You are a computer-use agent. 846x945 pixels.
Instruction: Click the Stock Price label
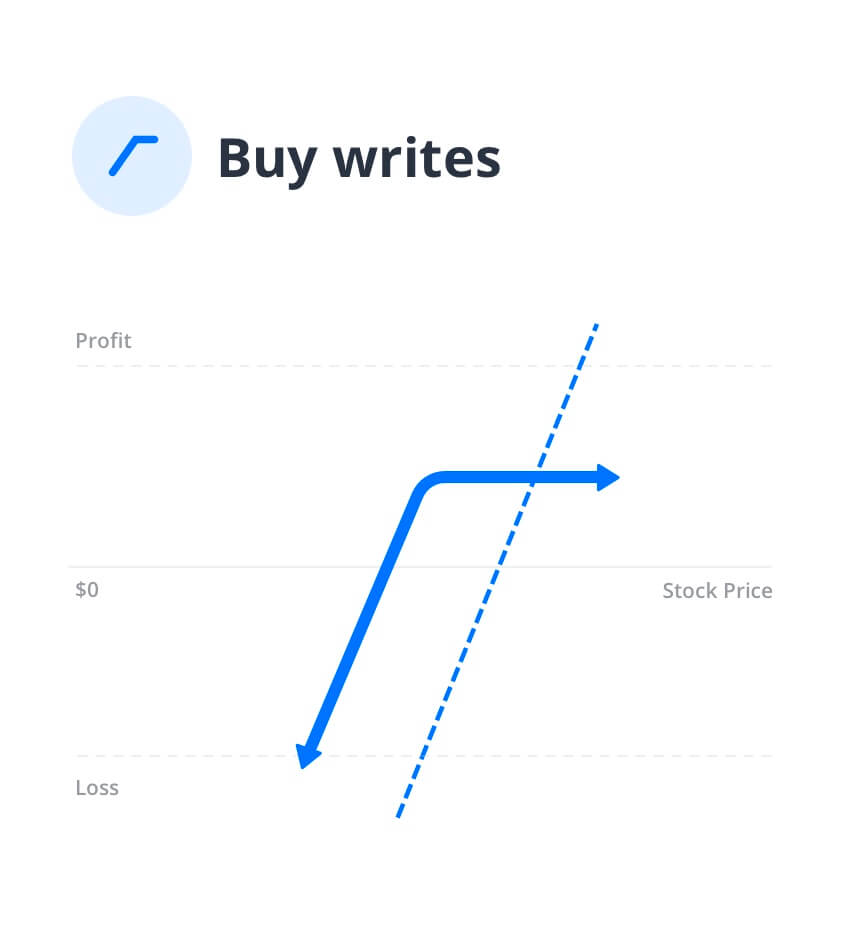(717, 591)
